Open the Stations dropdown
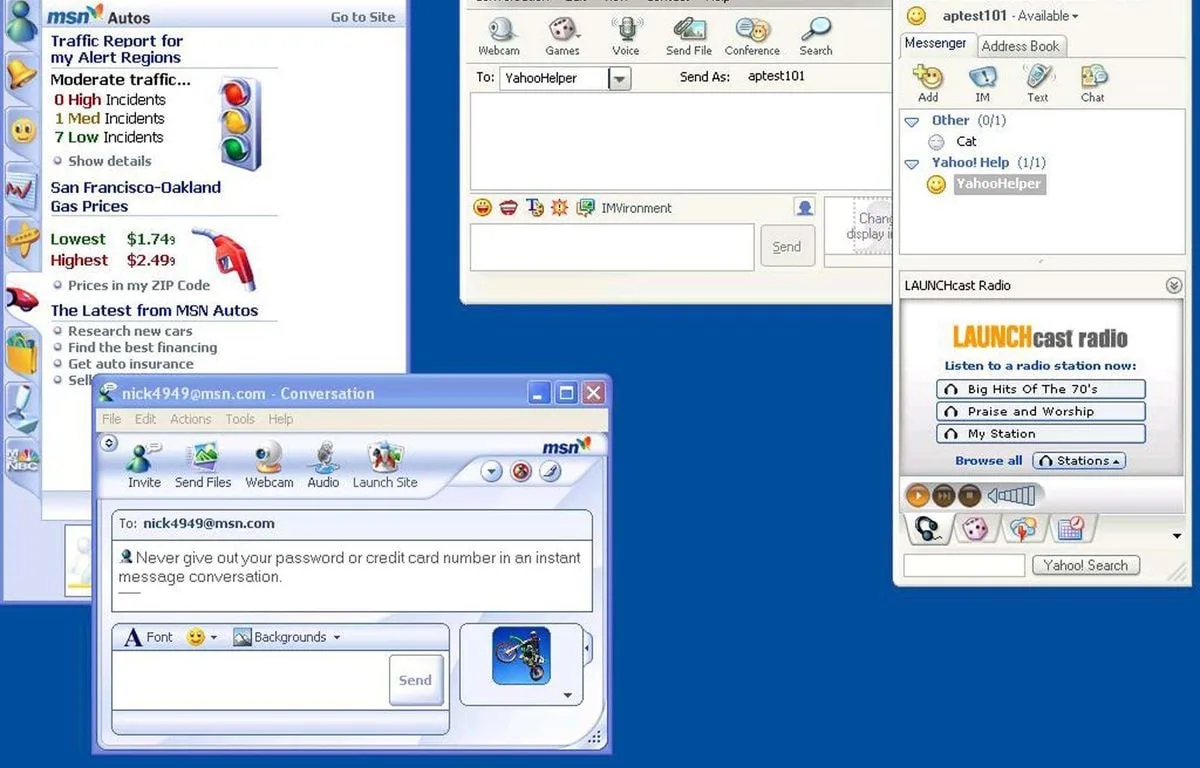The image size is (1200, 768). [1080, 461]
